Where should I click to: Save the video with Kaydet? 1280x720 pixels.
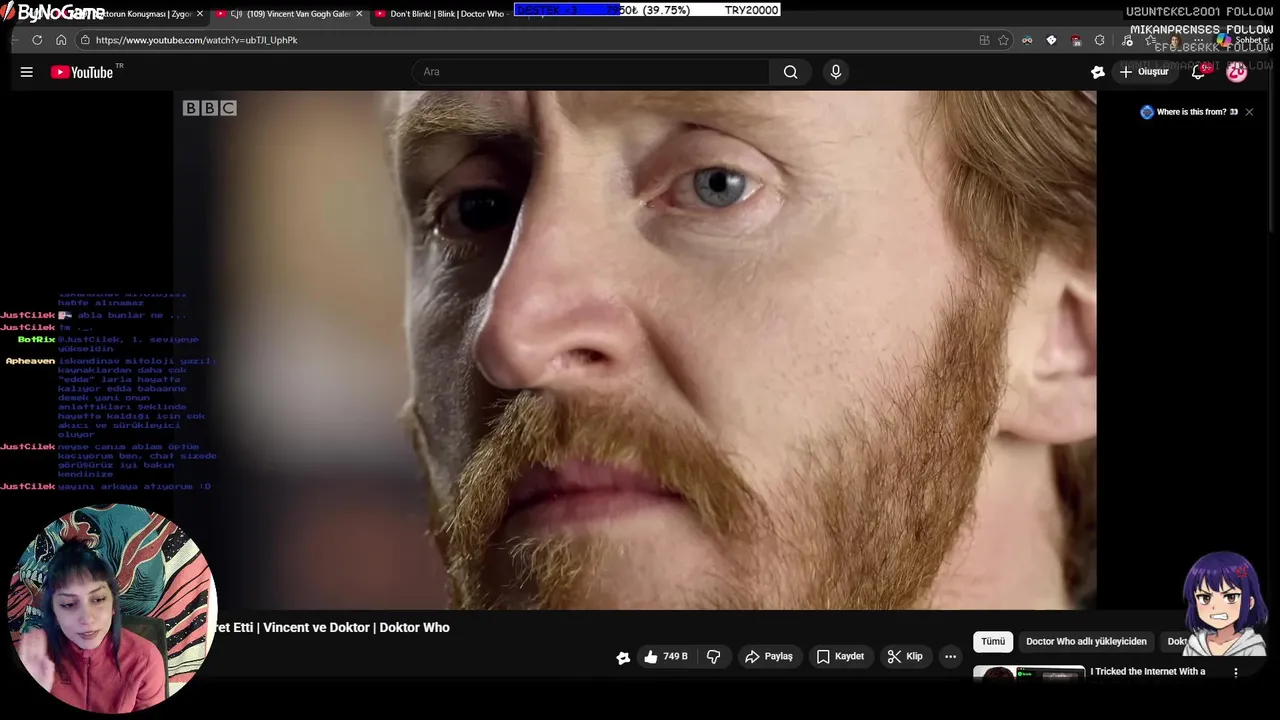pos(840,657)
